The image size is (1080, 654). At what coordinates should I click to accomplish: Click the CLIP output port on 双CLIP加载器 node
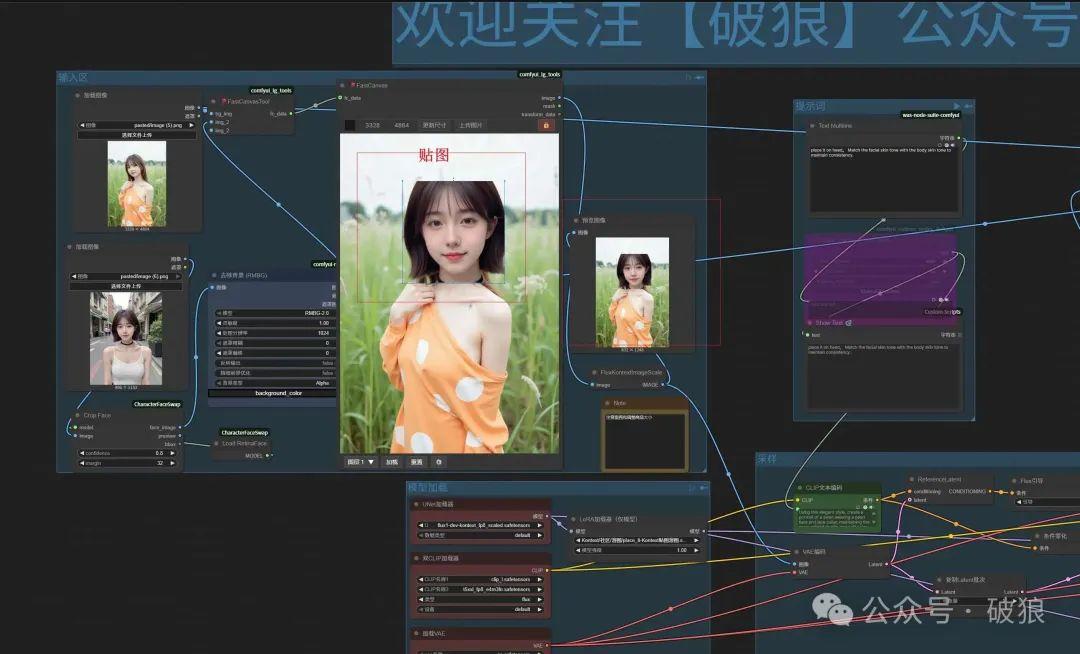point(547,569)
